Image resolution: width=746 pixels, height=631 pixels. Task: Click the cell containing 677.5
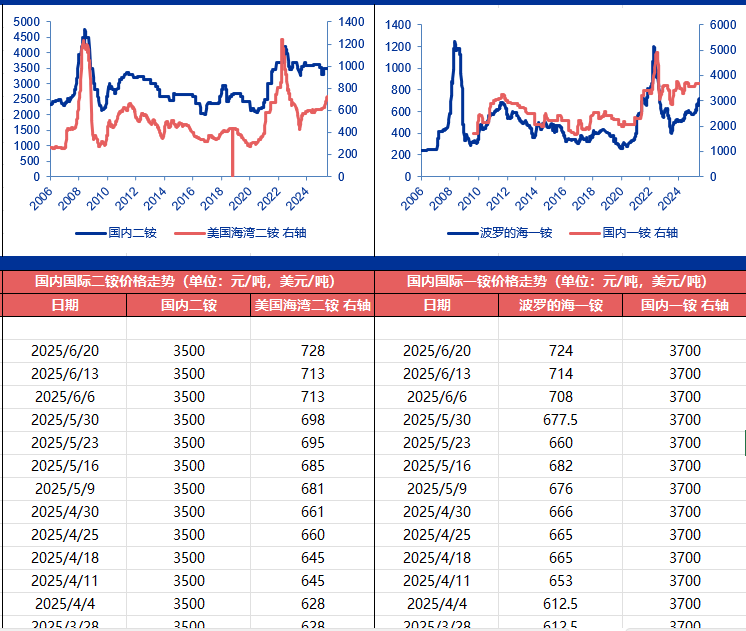coord(561,419)
